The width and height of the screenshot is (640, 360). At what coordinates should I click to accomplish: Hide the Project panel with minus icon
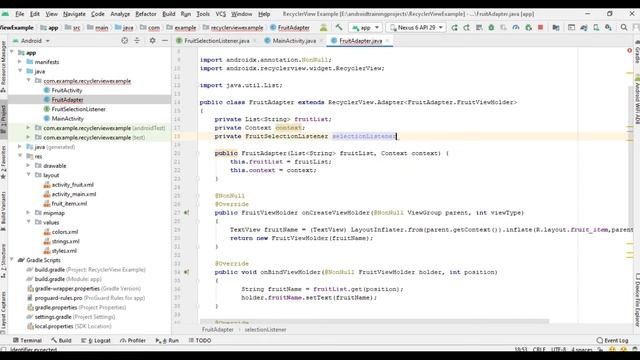pyautogui.click(x=164, y=40)
